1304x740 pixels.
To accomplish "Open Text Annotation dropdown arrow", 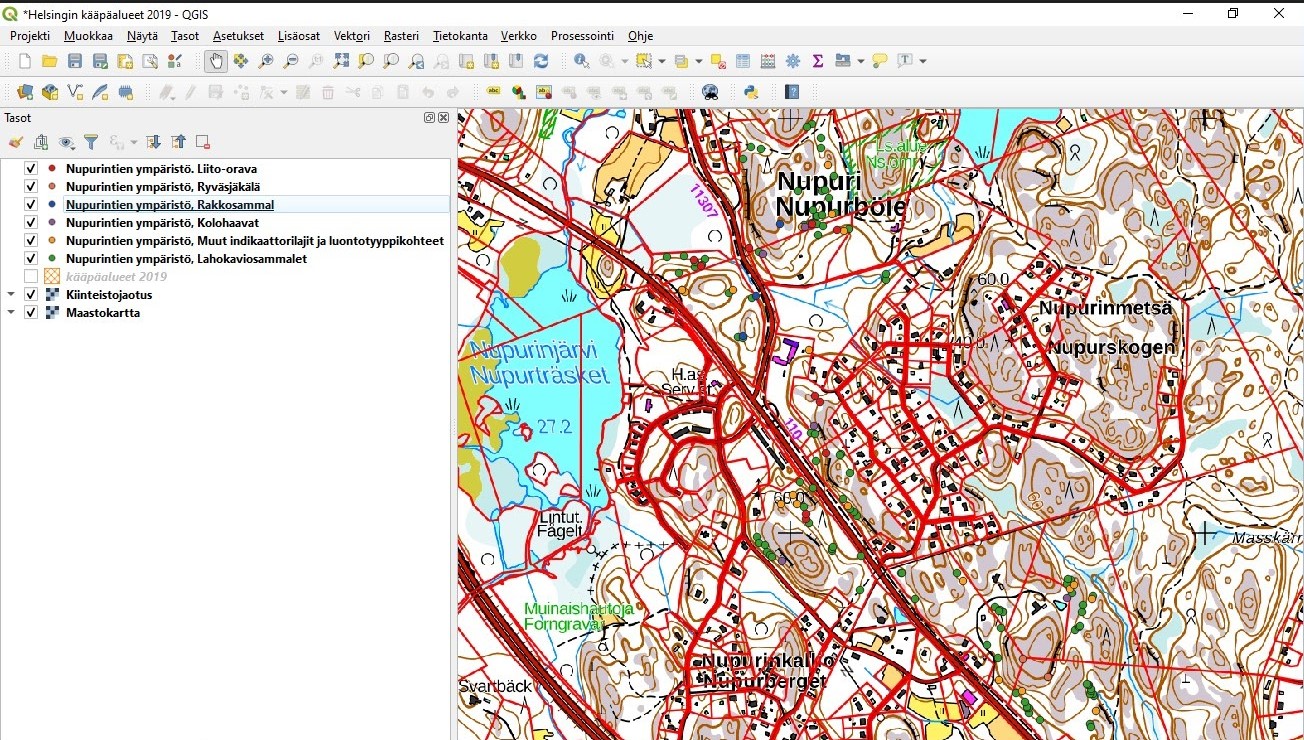I will click(923, 61).
